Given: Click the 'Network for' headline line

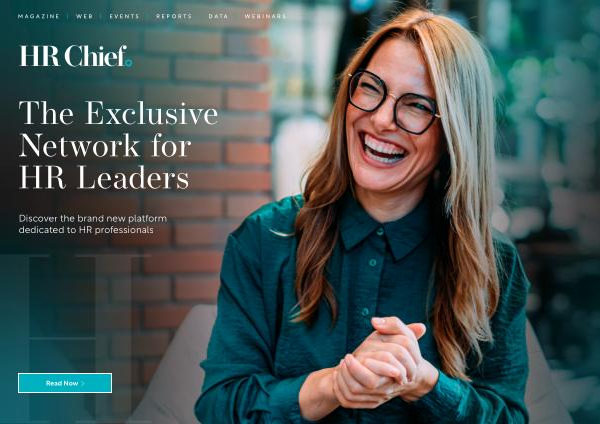Looking at the screenshot, I should click(105, 146).
